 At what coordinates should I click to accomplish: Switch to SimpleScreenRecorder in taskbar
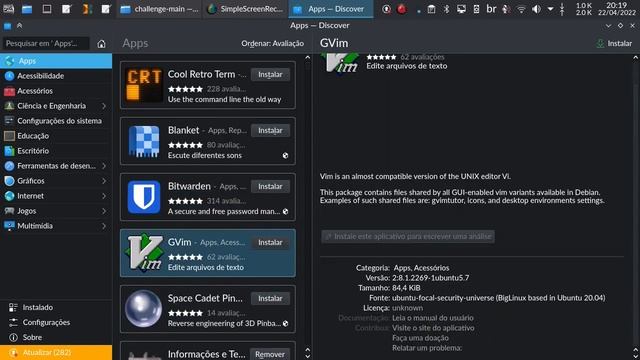click(x=245, y=9)
